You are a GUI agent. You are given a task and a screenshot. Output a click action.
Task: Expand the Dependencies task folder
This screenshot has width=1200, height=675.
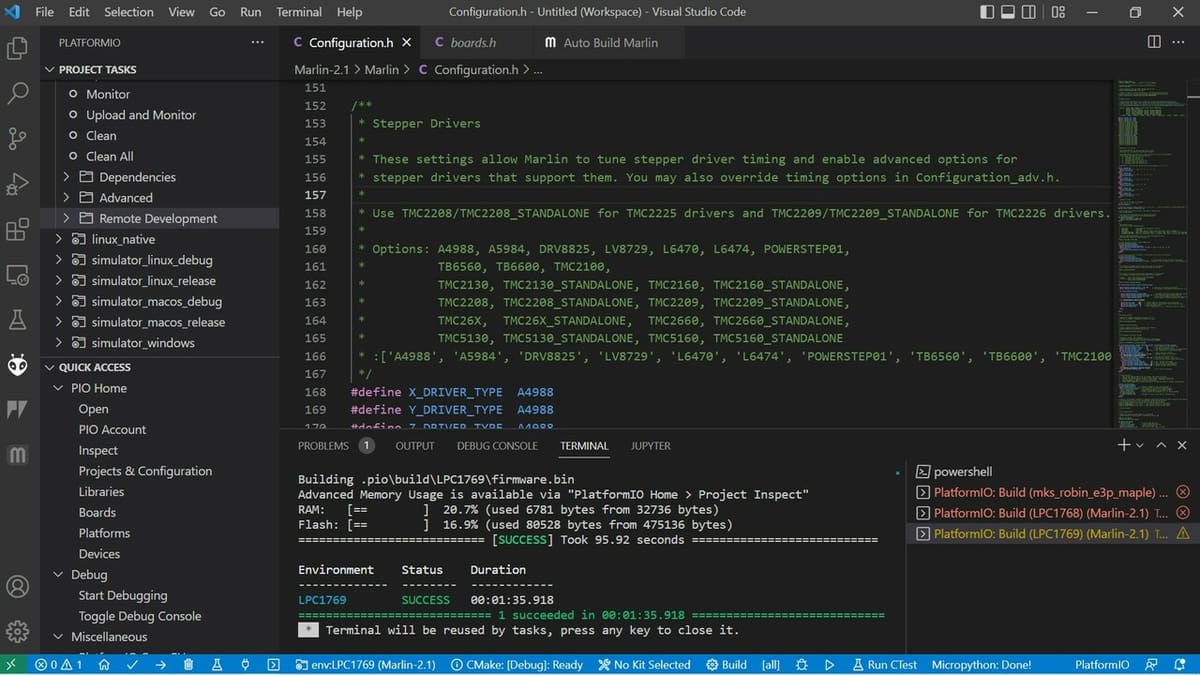(66, 177)
